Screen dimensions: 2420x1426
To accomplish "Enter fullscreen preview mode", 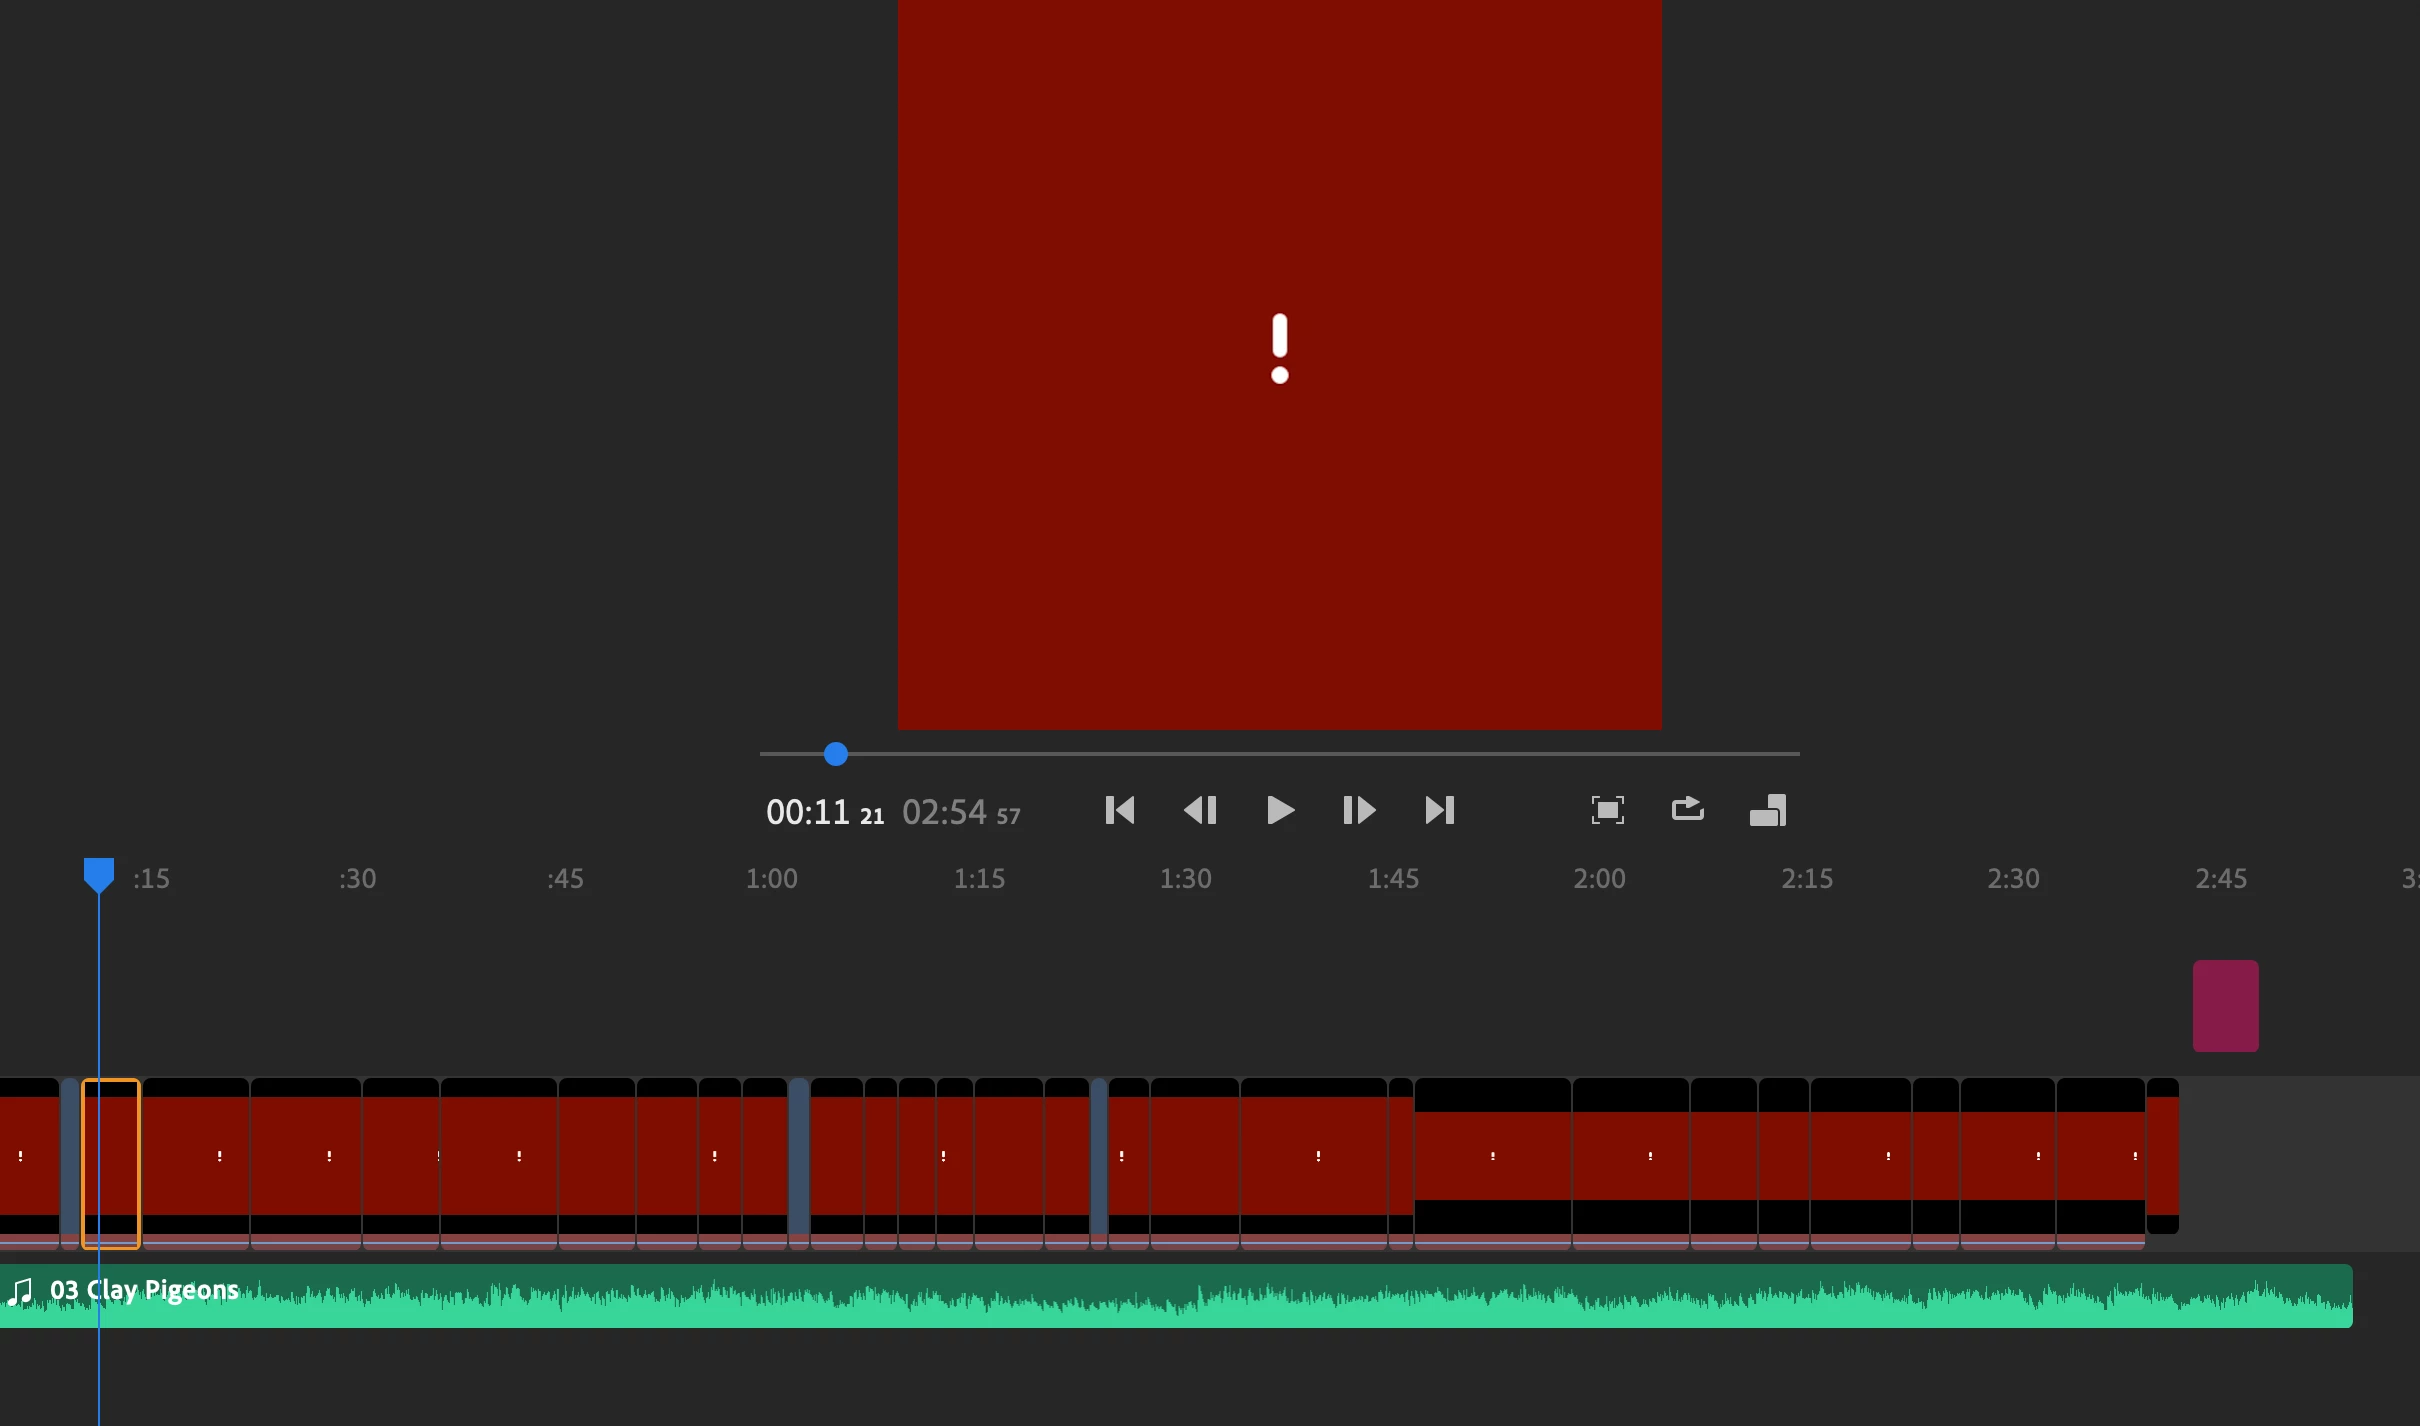I will tap(1607, 810).
